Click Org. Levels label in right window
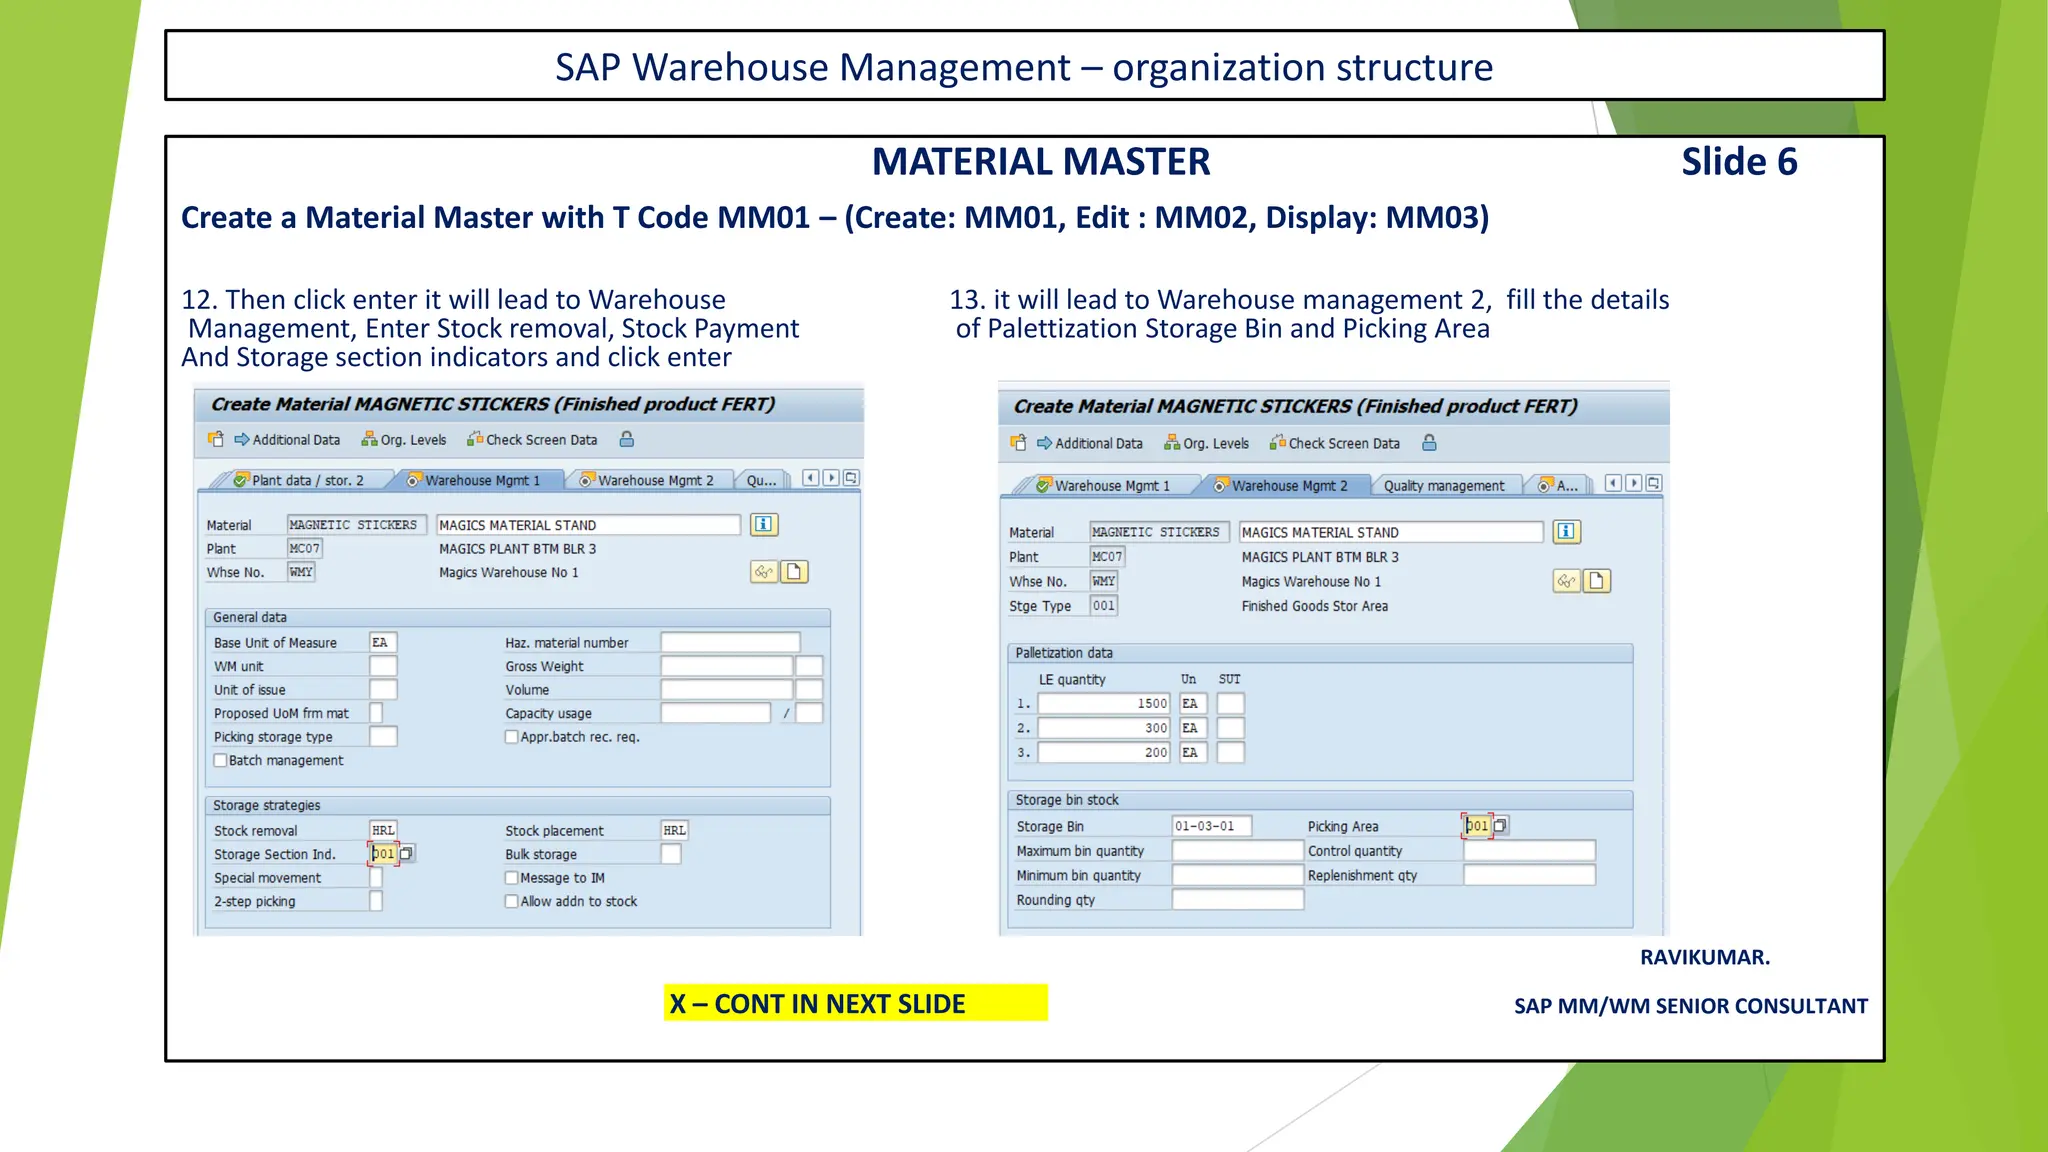2048x1152 pixels. (1216, 444)
